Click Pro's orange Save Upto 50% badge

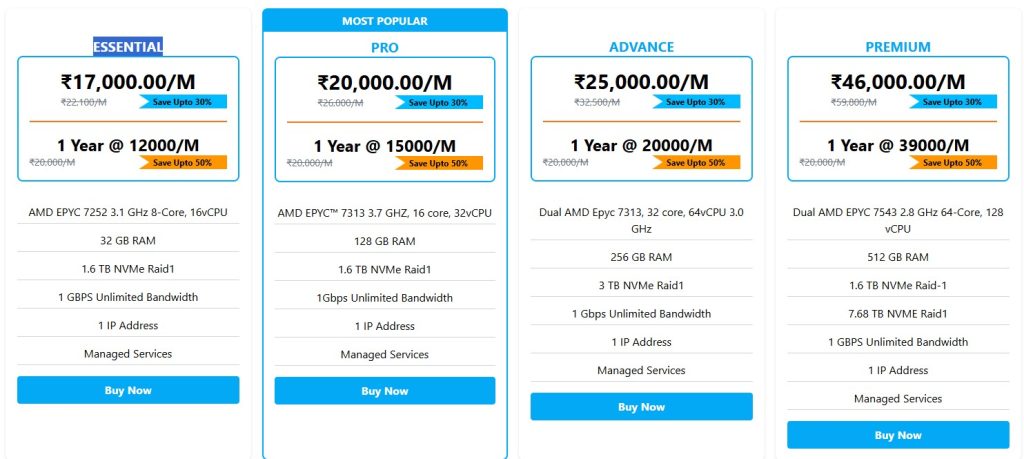pyautogui.click(x=440, y=163)
